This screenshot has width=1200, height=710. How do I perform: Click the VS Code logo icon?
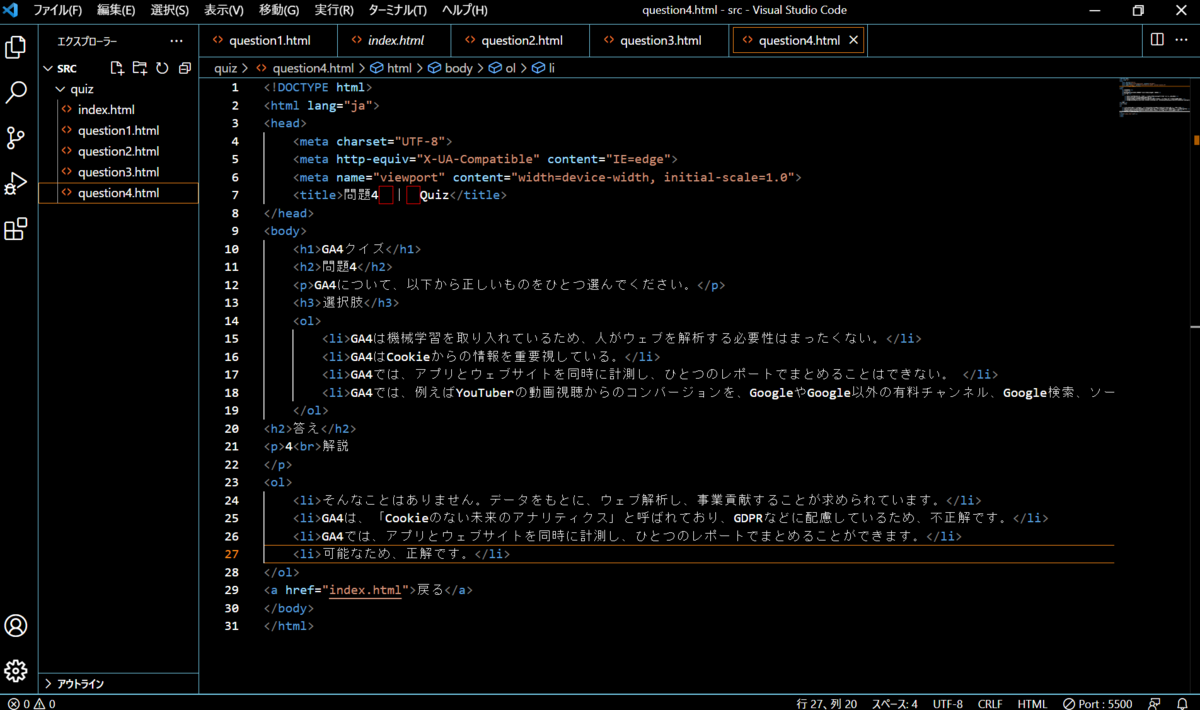[12, 10]
